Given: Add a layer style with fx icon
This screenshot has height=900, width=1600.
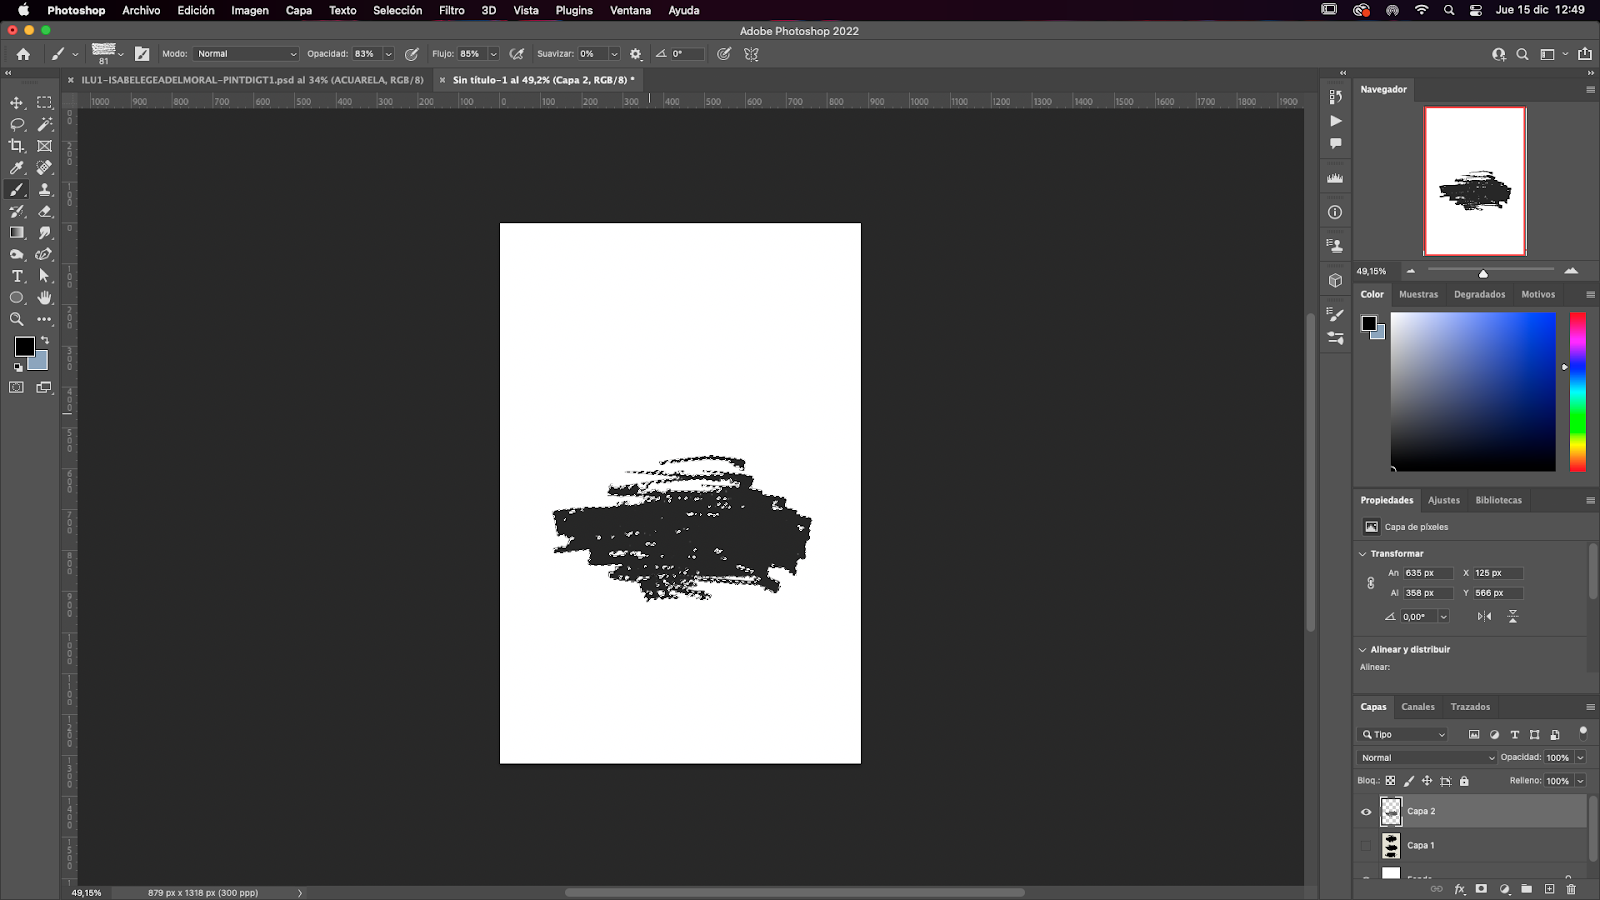Looking at the screenshot, I should pos(1459,889).
